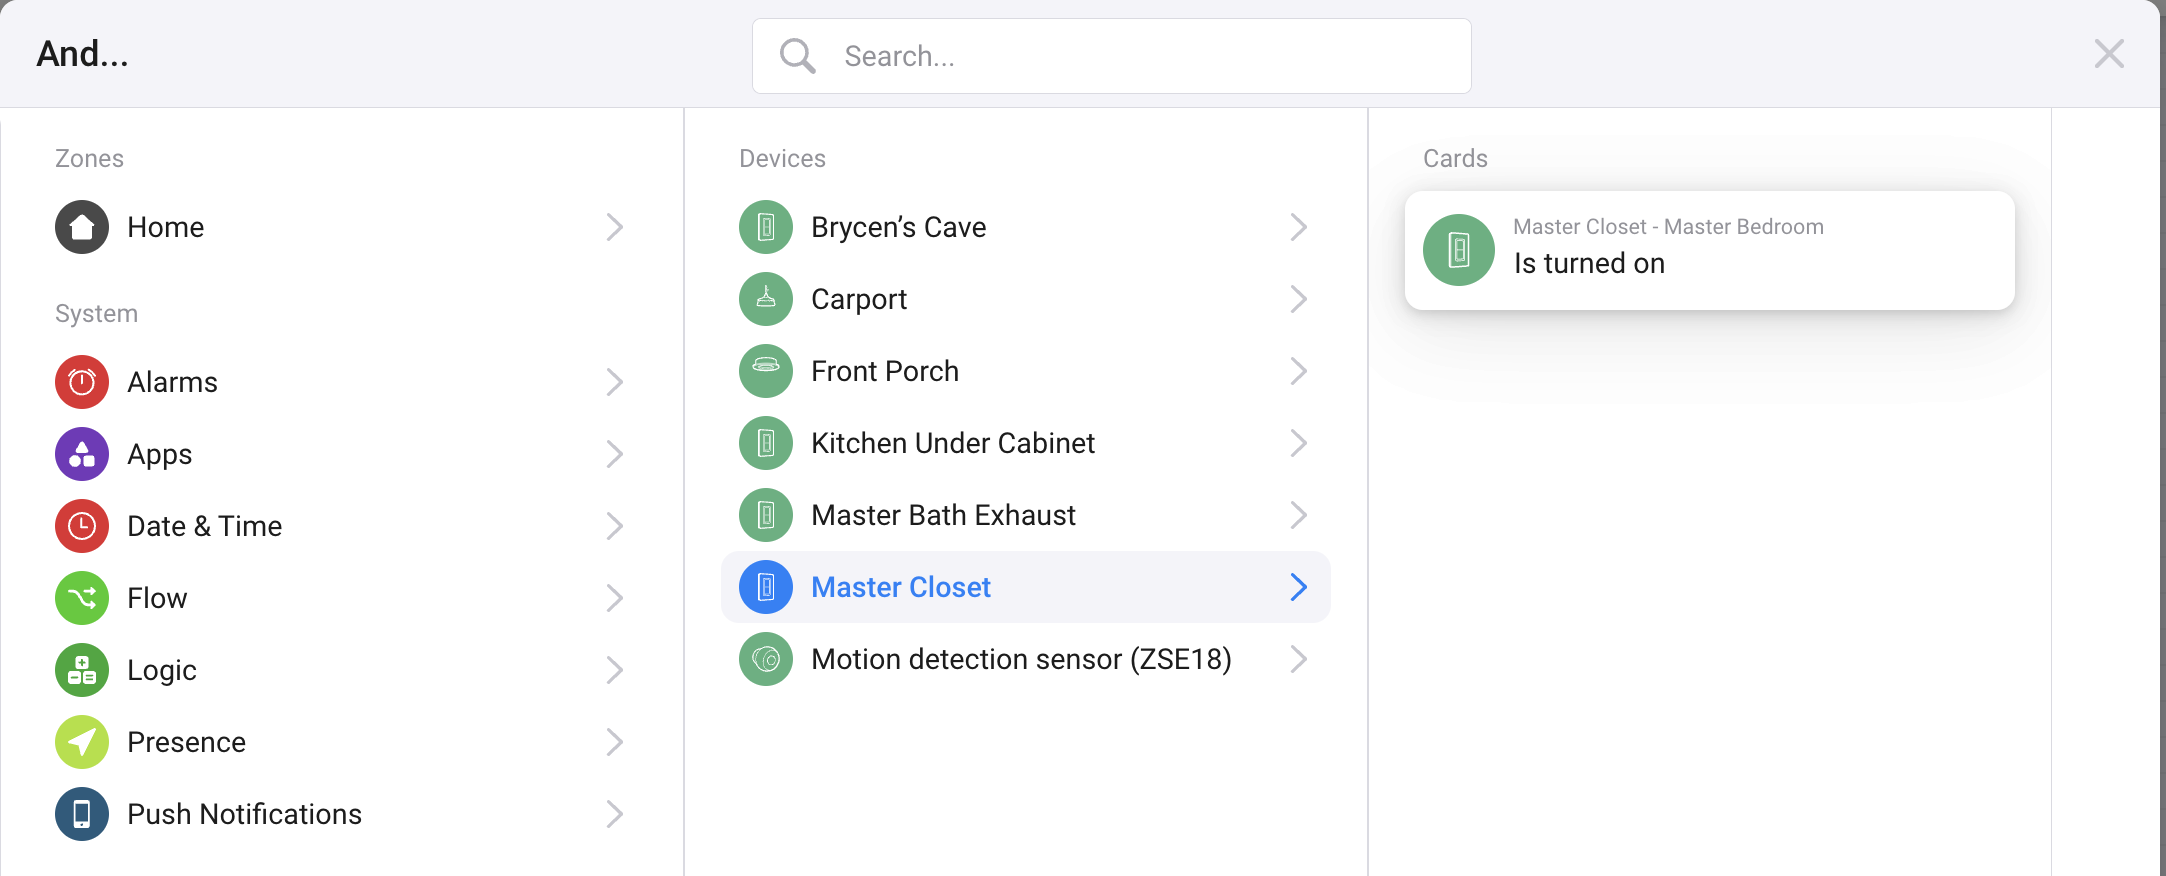Click the red Alarms clock icon
Screen dimensions: 2166x876
pos(82,382)
